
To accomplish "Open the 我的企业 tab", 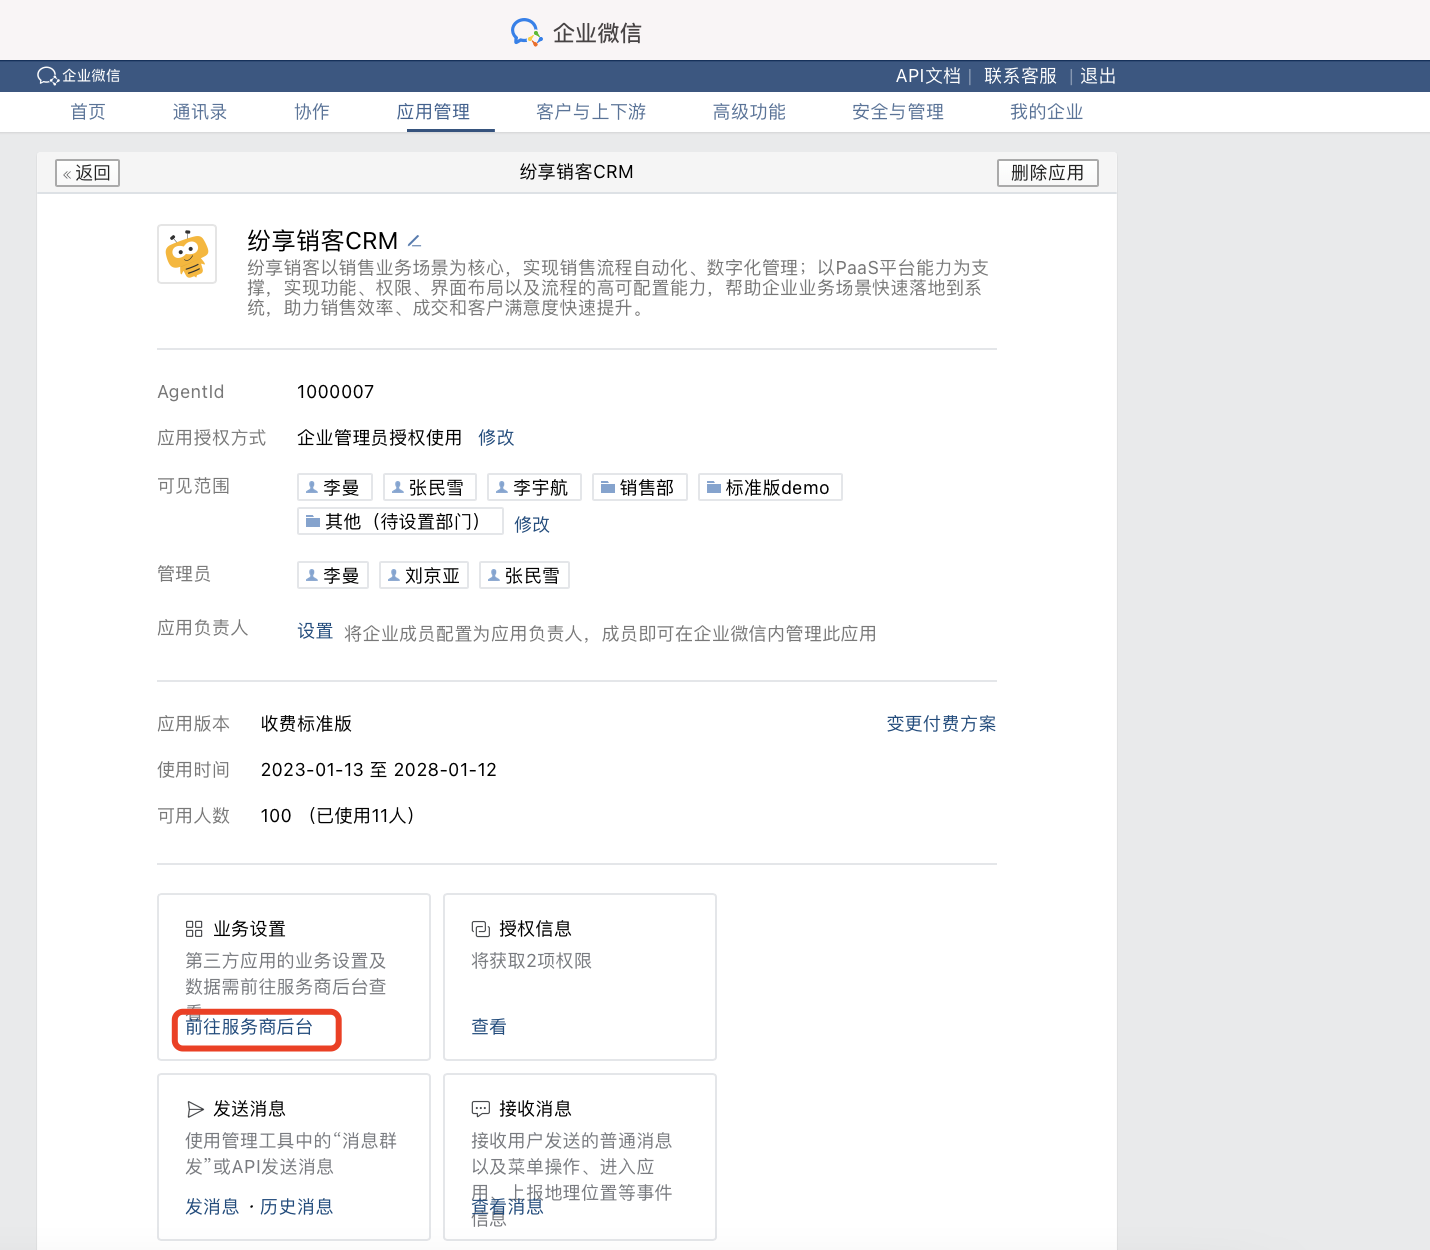I will (x=1047, y=112).
